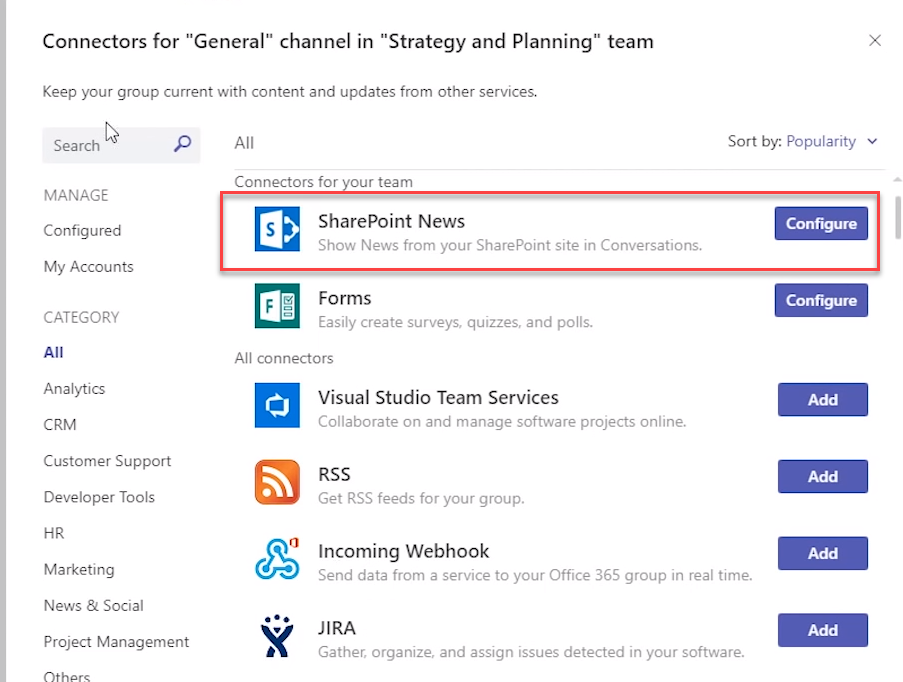Image resolution: width=903 pixels, height=682 pixels.
Task: Select the Analytics category
Action: (x=74, y=389)
